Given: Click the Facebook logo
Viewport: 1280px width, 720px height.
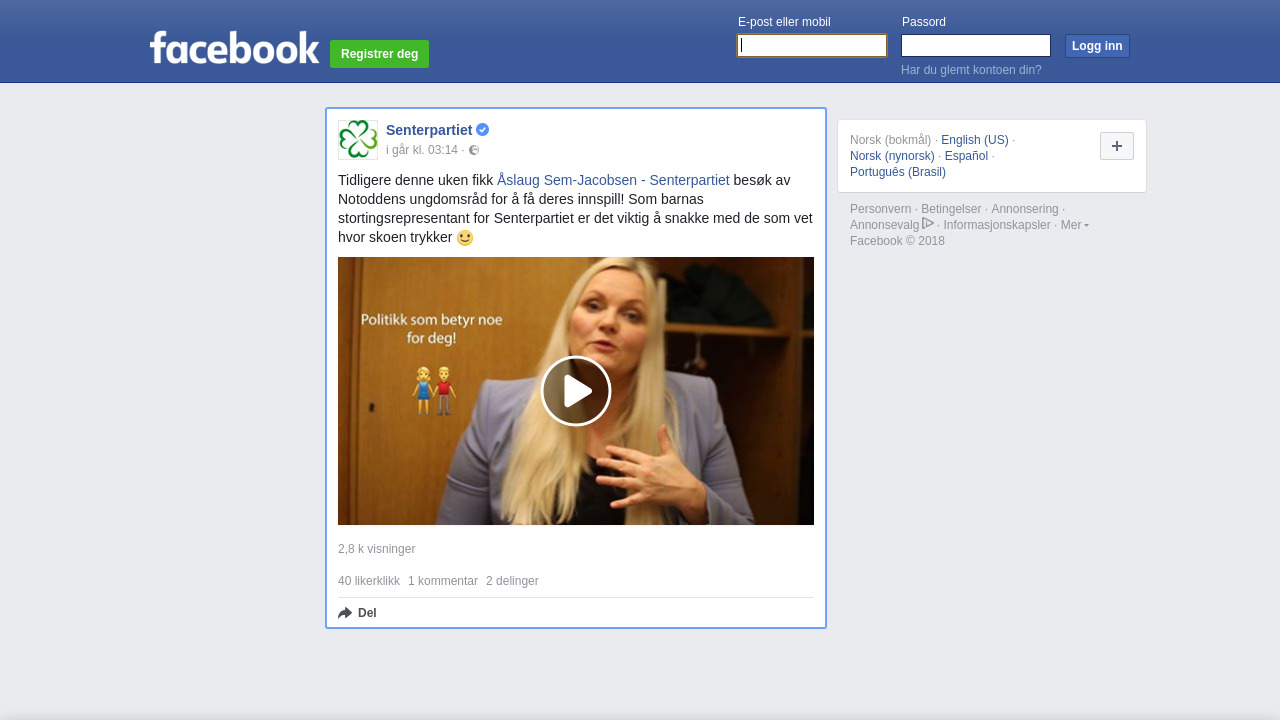Looking at the screenshot, I should click(x=234, y=47).
